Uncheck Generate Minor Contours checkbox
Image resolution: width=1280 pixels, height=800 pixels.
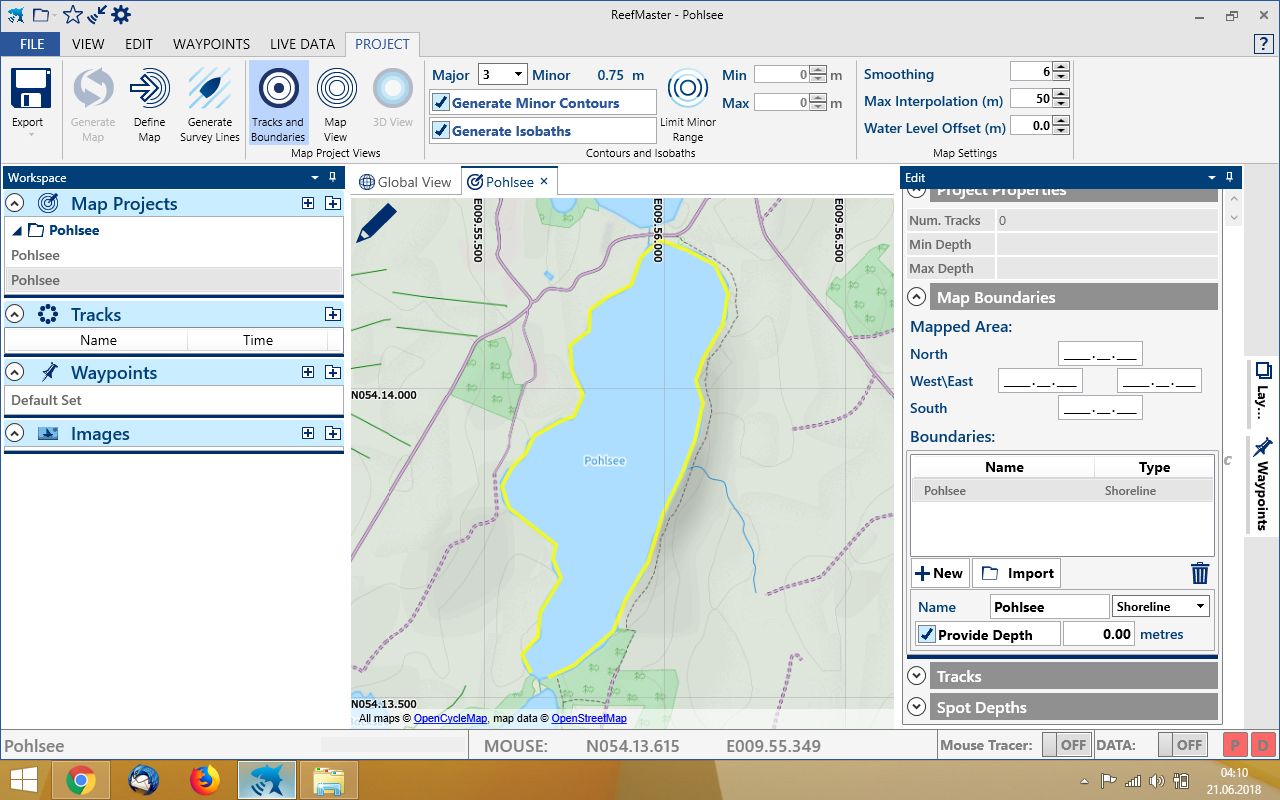pyautogui.click(x=441, y=103)
